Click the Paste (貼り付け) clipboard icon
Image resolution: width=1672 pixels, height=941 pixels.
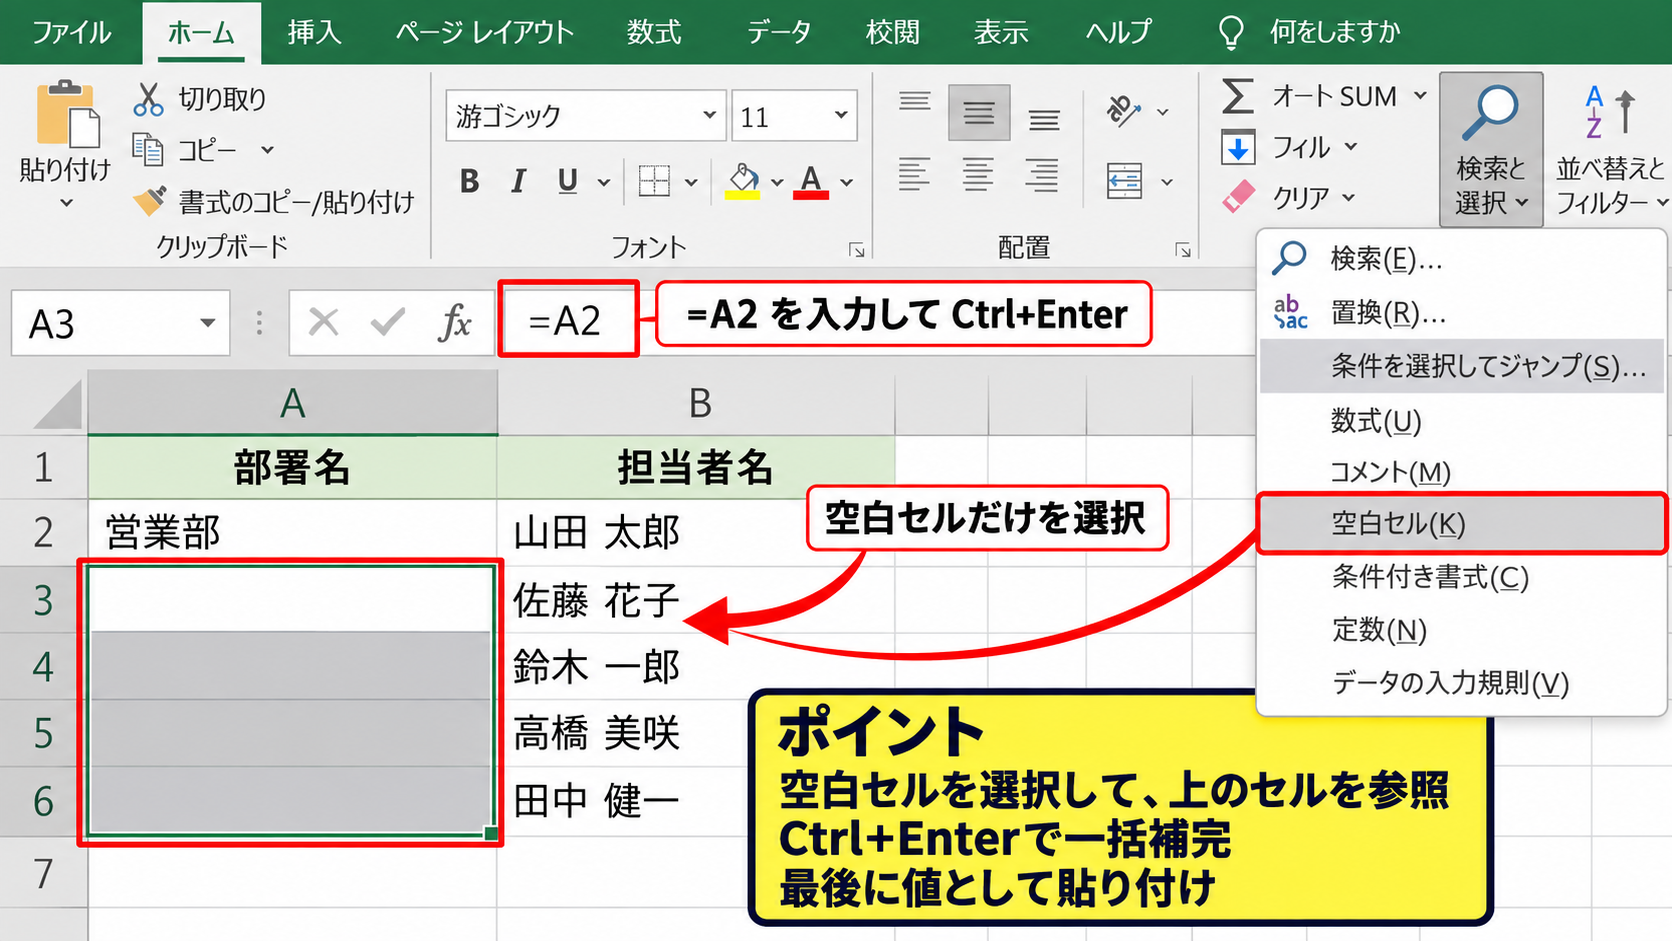coord(67,115)
